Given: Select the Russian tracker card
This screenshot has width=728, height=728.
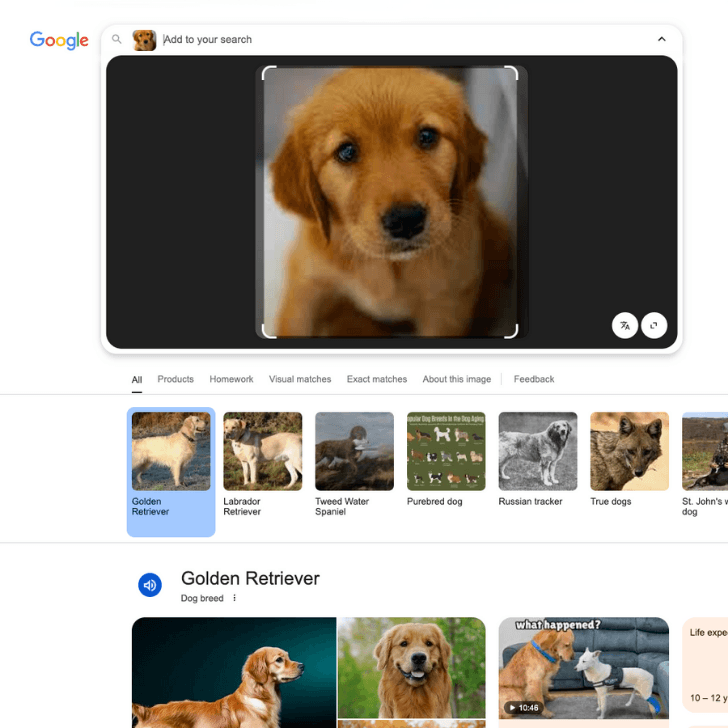Looking at the screenshot, I should click(538, 460).
